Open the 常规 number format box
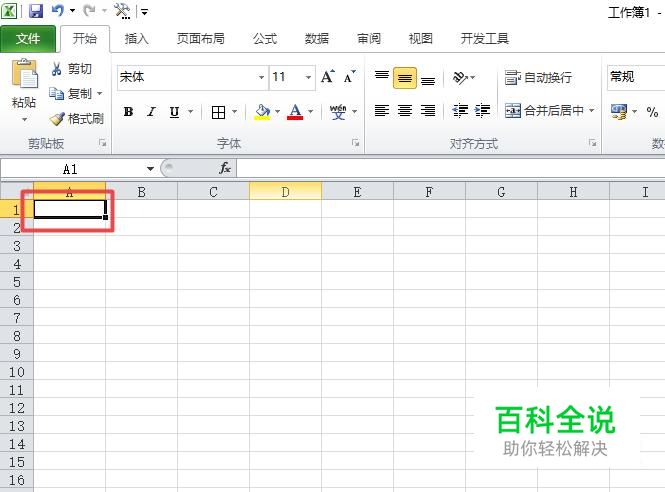Viewport: 665px width, 492px height. [635, 77]
